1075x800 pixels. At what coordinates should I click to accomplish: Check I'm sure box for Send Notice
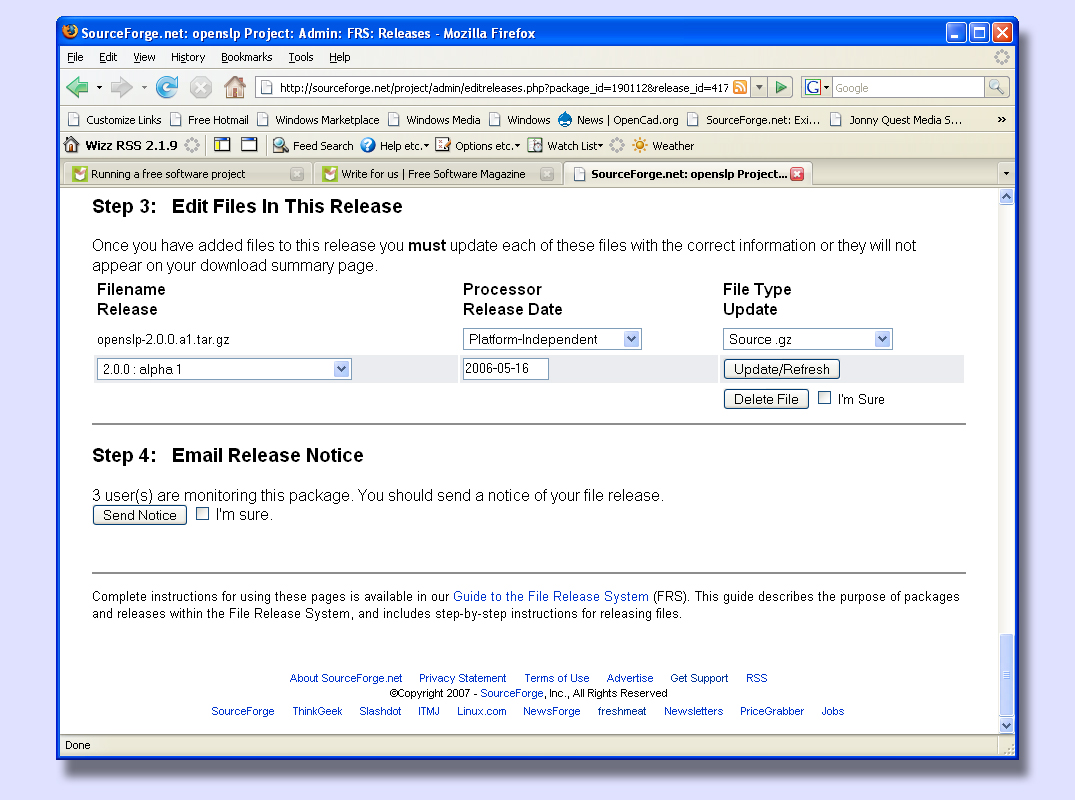click(x=202, y=513)
